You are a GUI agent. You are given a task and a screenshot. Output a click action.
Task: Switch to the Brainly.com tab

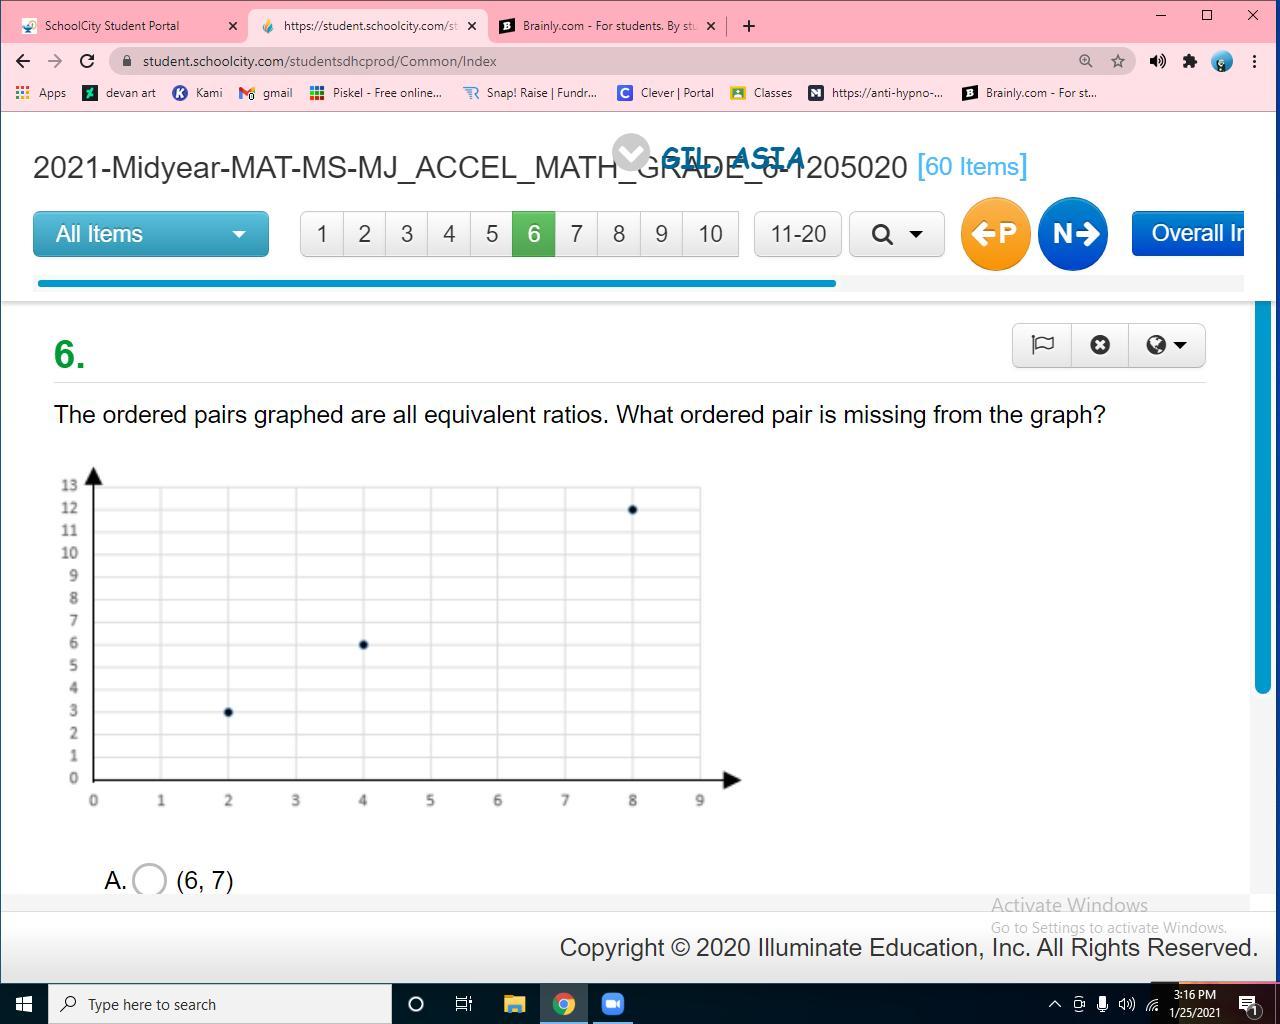point(609,26)
